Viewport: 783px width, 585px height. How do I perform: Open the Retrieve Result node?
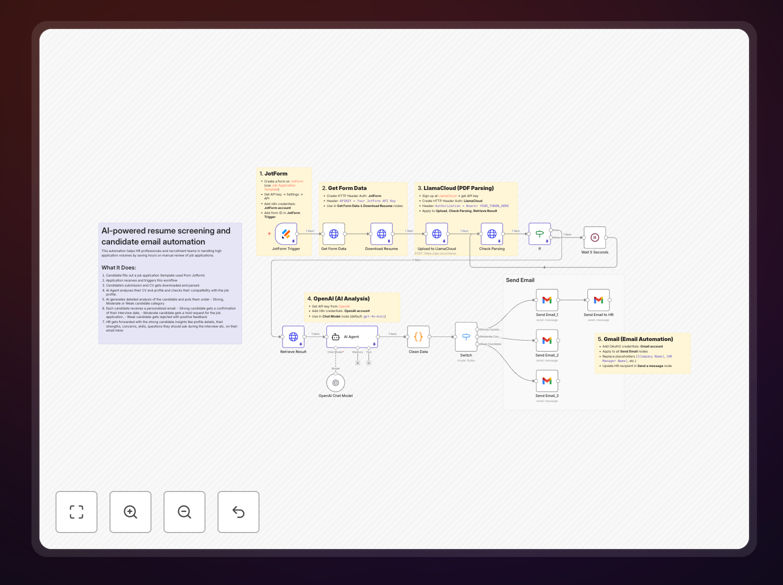(x=293, y=337)
